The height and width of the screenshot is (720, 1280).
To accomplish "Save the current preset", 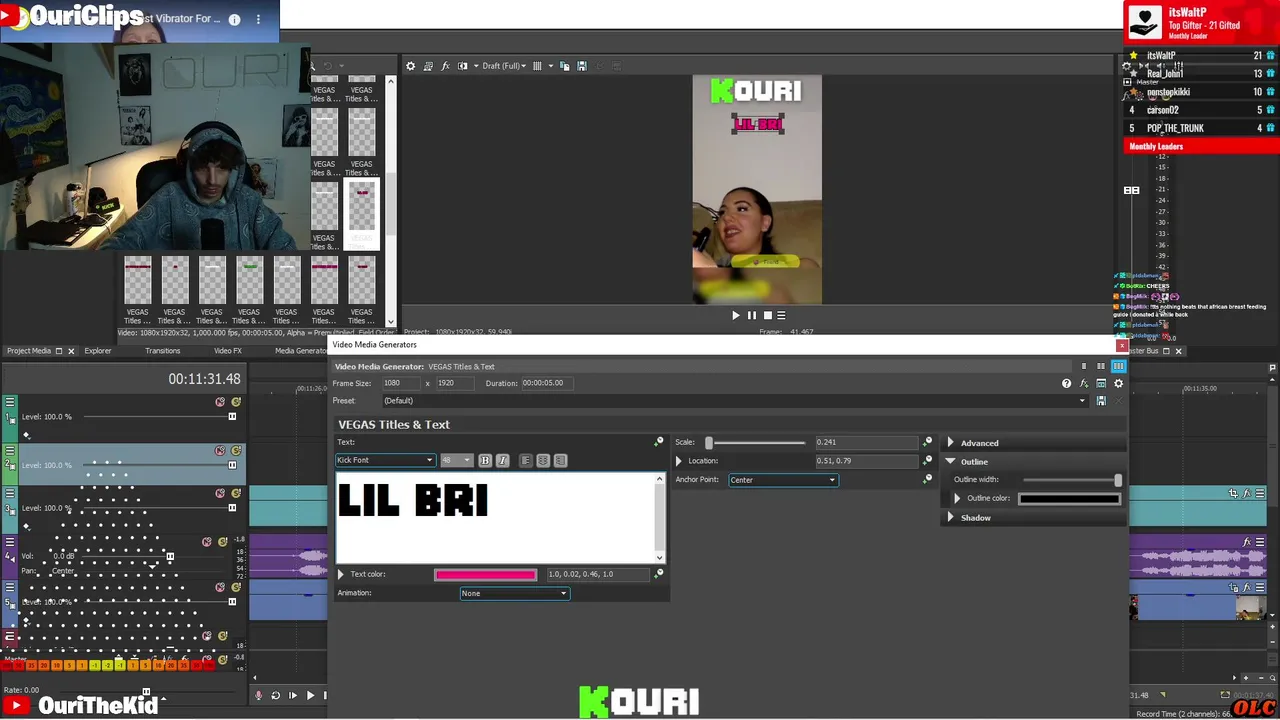I will pos(1101,401).
